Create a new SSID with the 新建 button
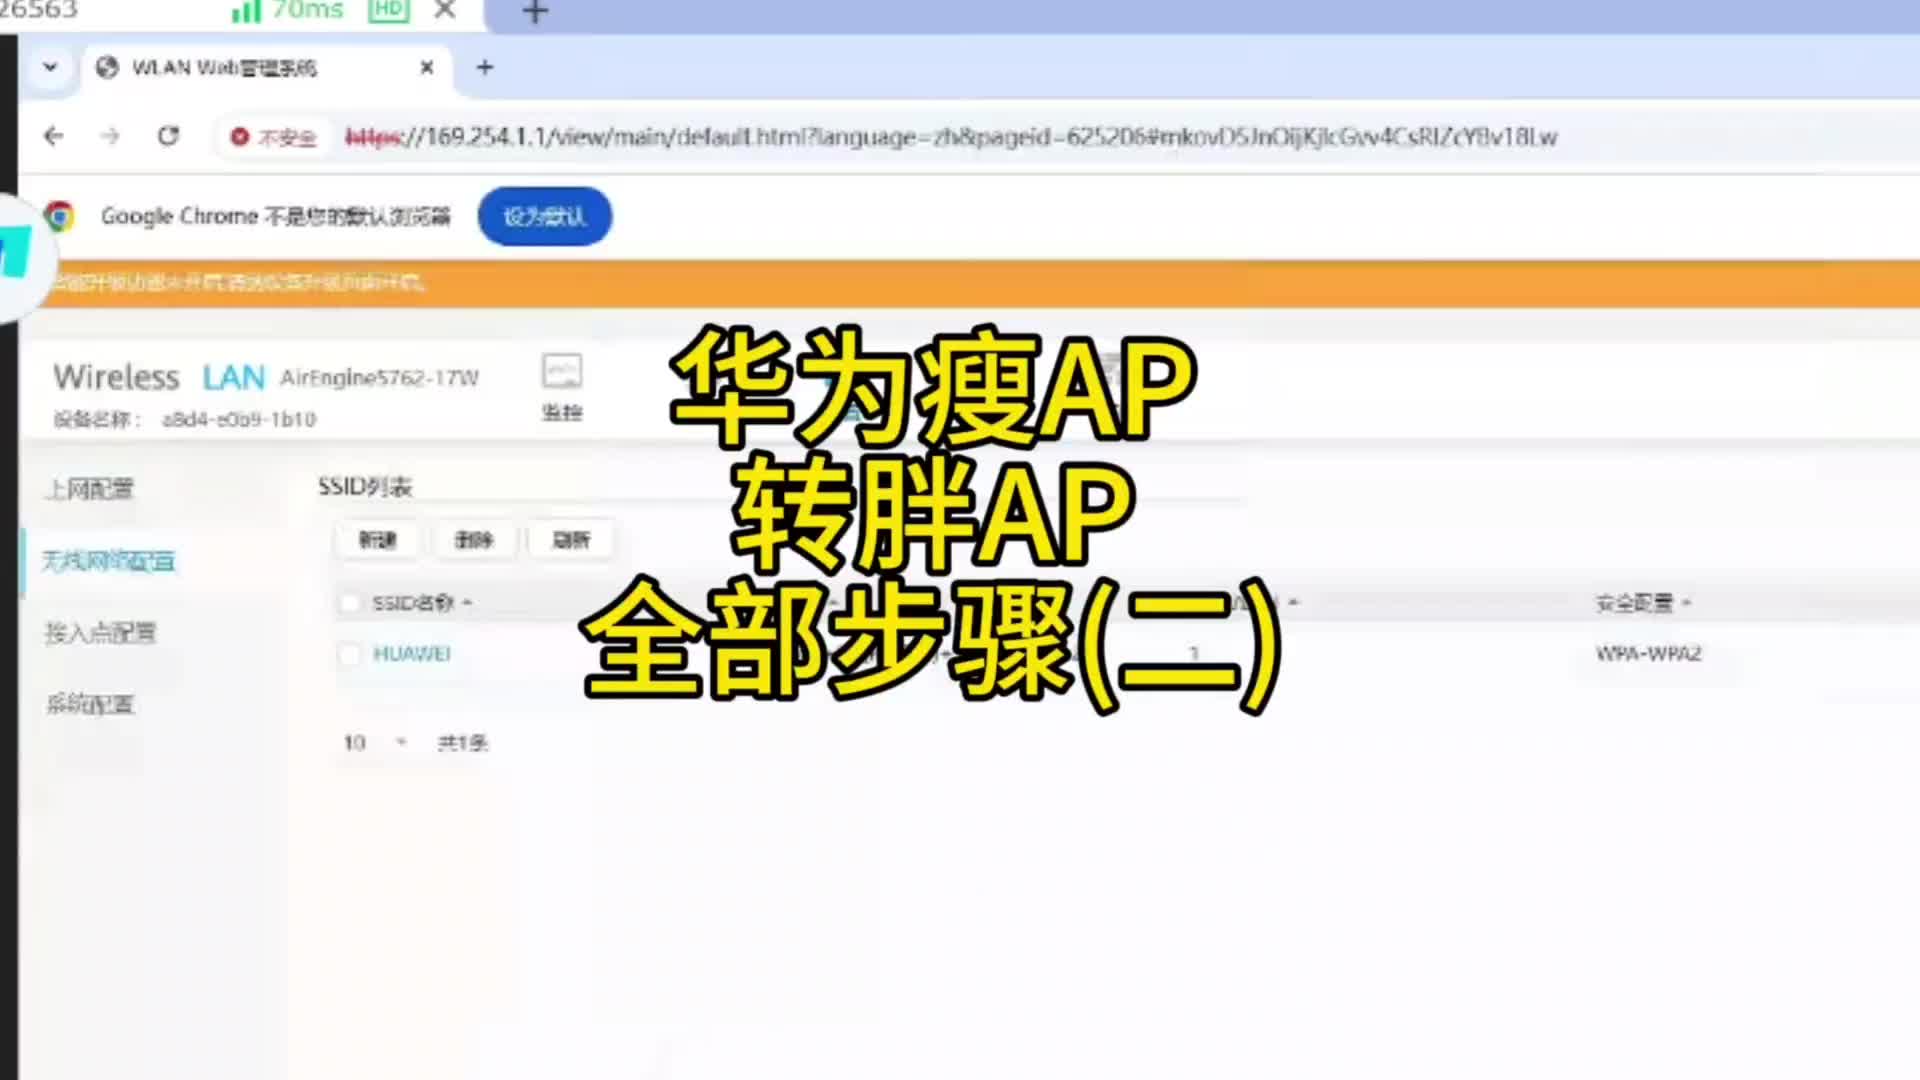This screenshot has height=1080, width=1920. [x=378, y=539]
